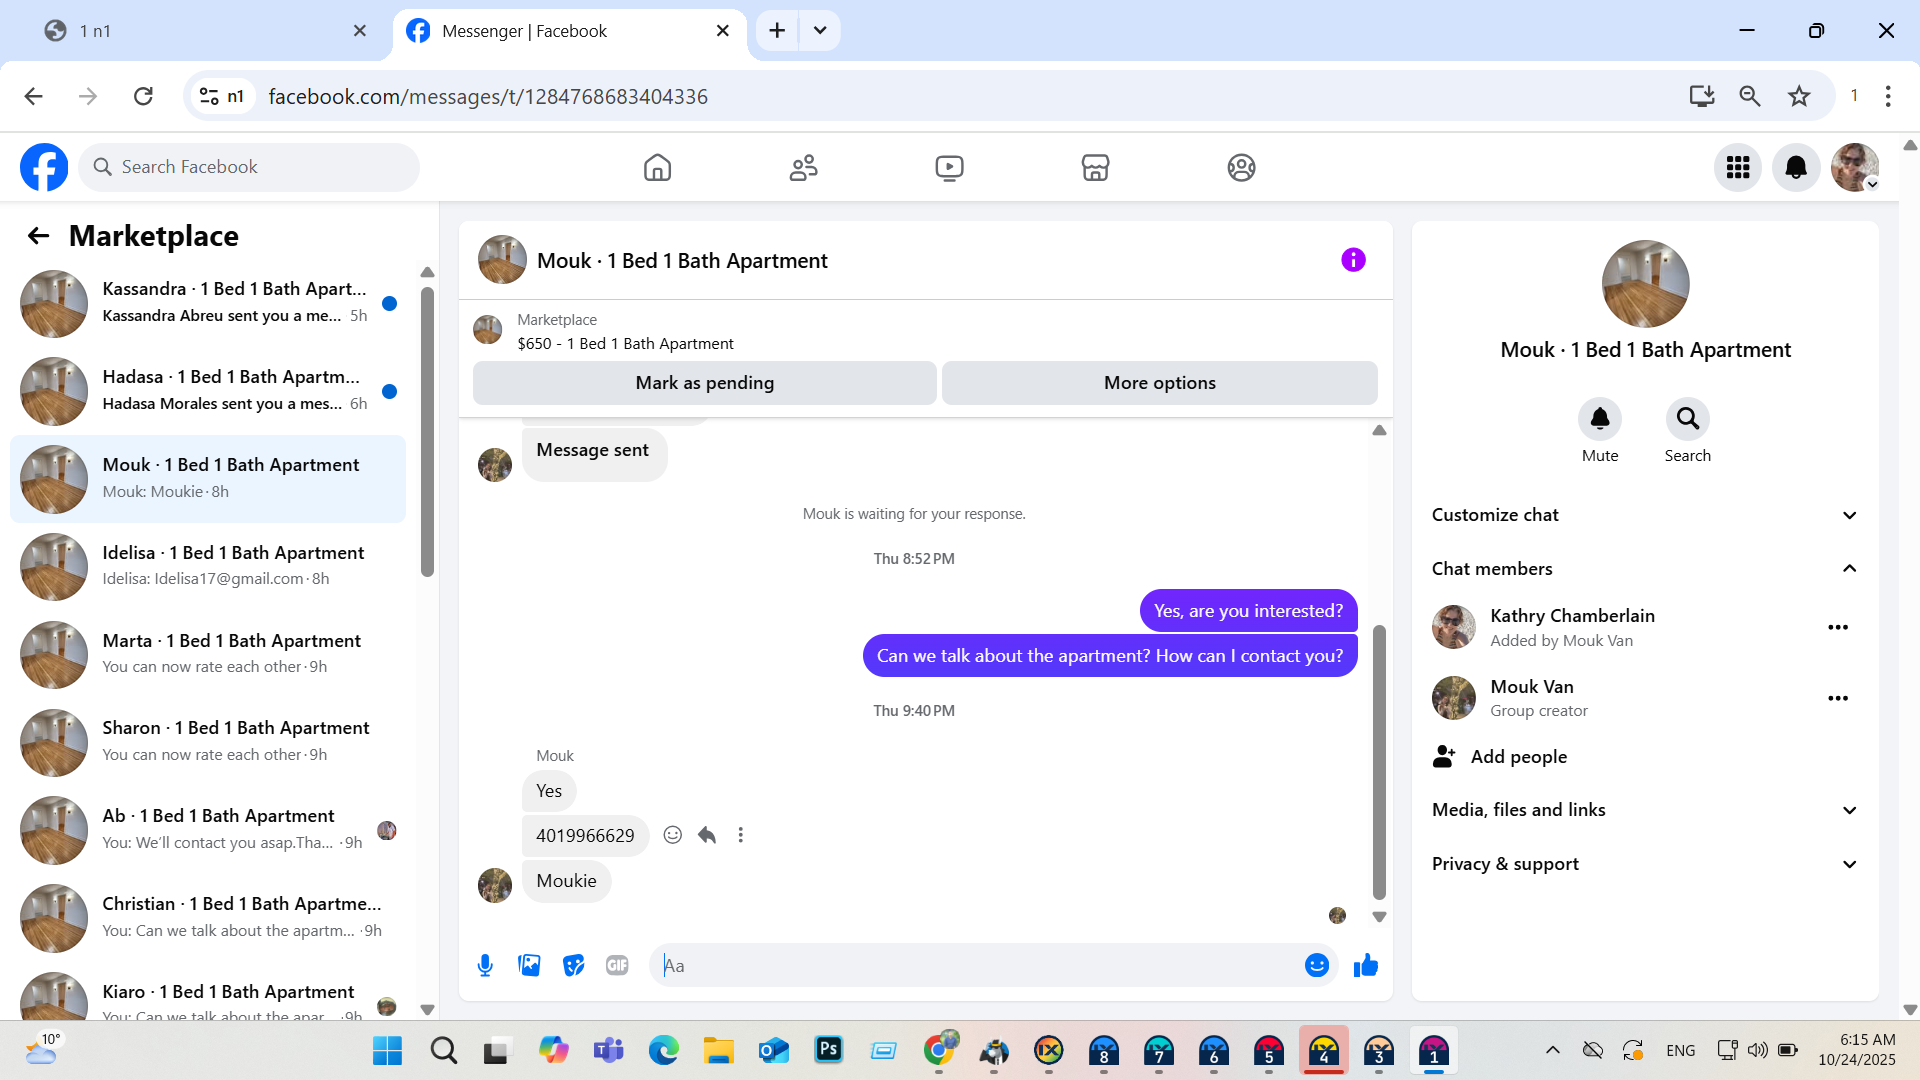Open the GIF picker
The width and height of the screenshot is (1920, 1080).
[617, 965]
